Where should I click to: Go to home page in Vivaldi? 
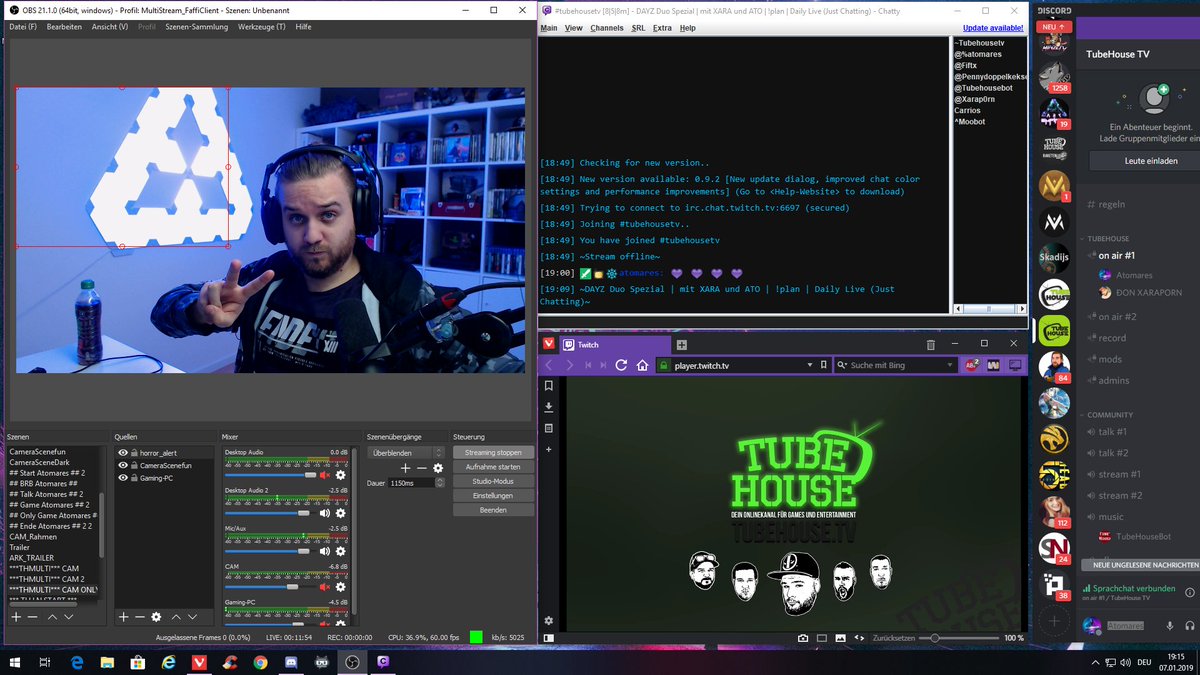(642, 365)
